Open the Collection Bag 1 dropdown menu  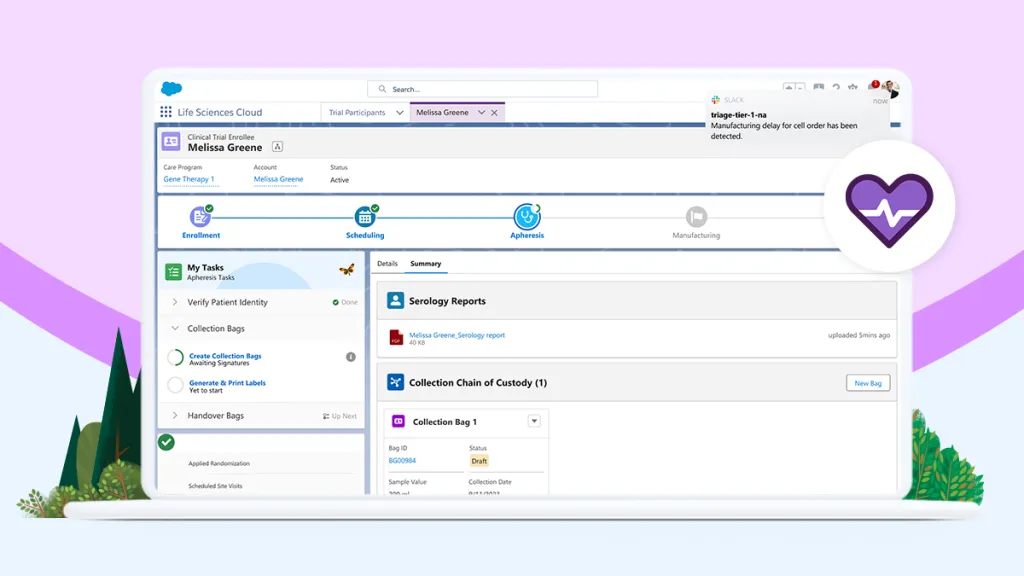[534, 421]
